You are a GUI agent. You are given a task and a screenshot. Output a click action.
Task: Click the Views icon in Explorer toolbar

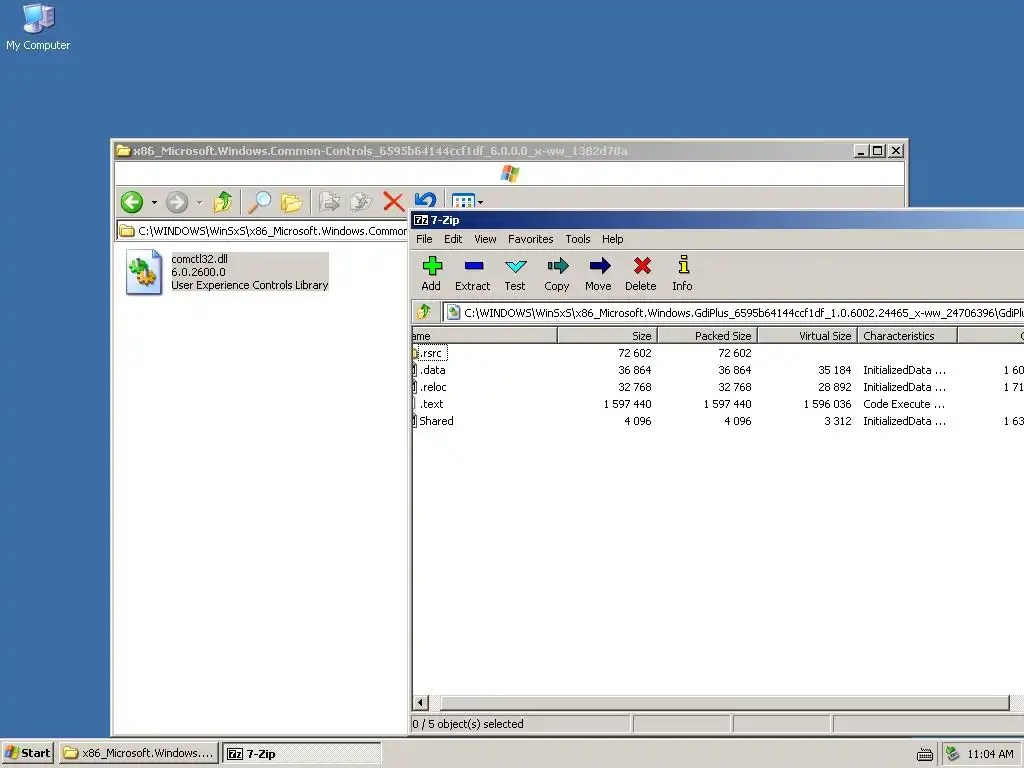tap(463, 200)
